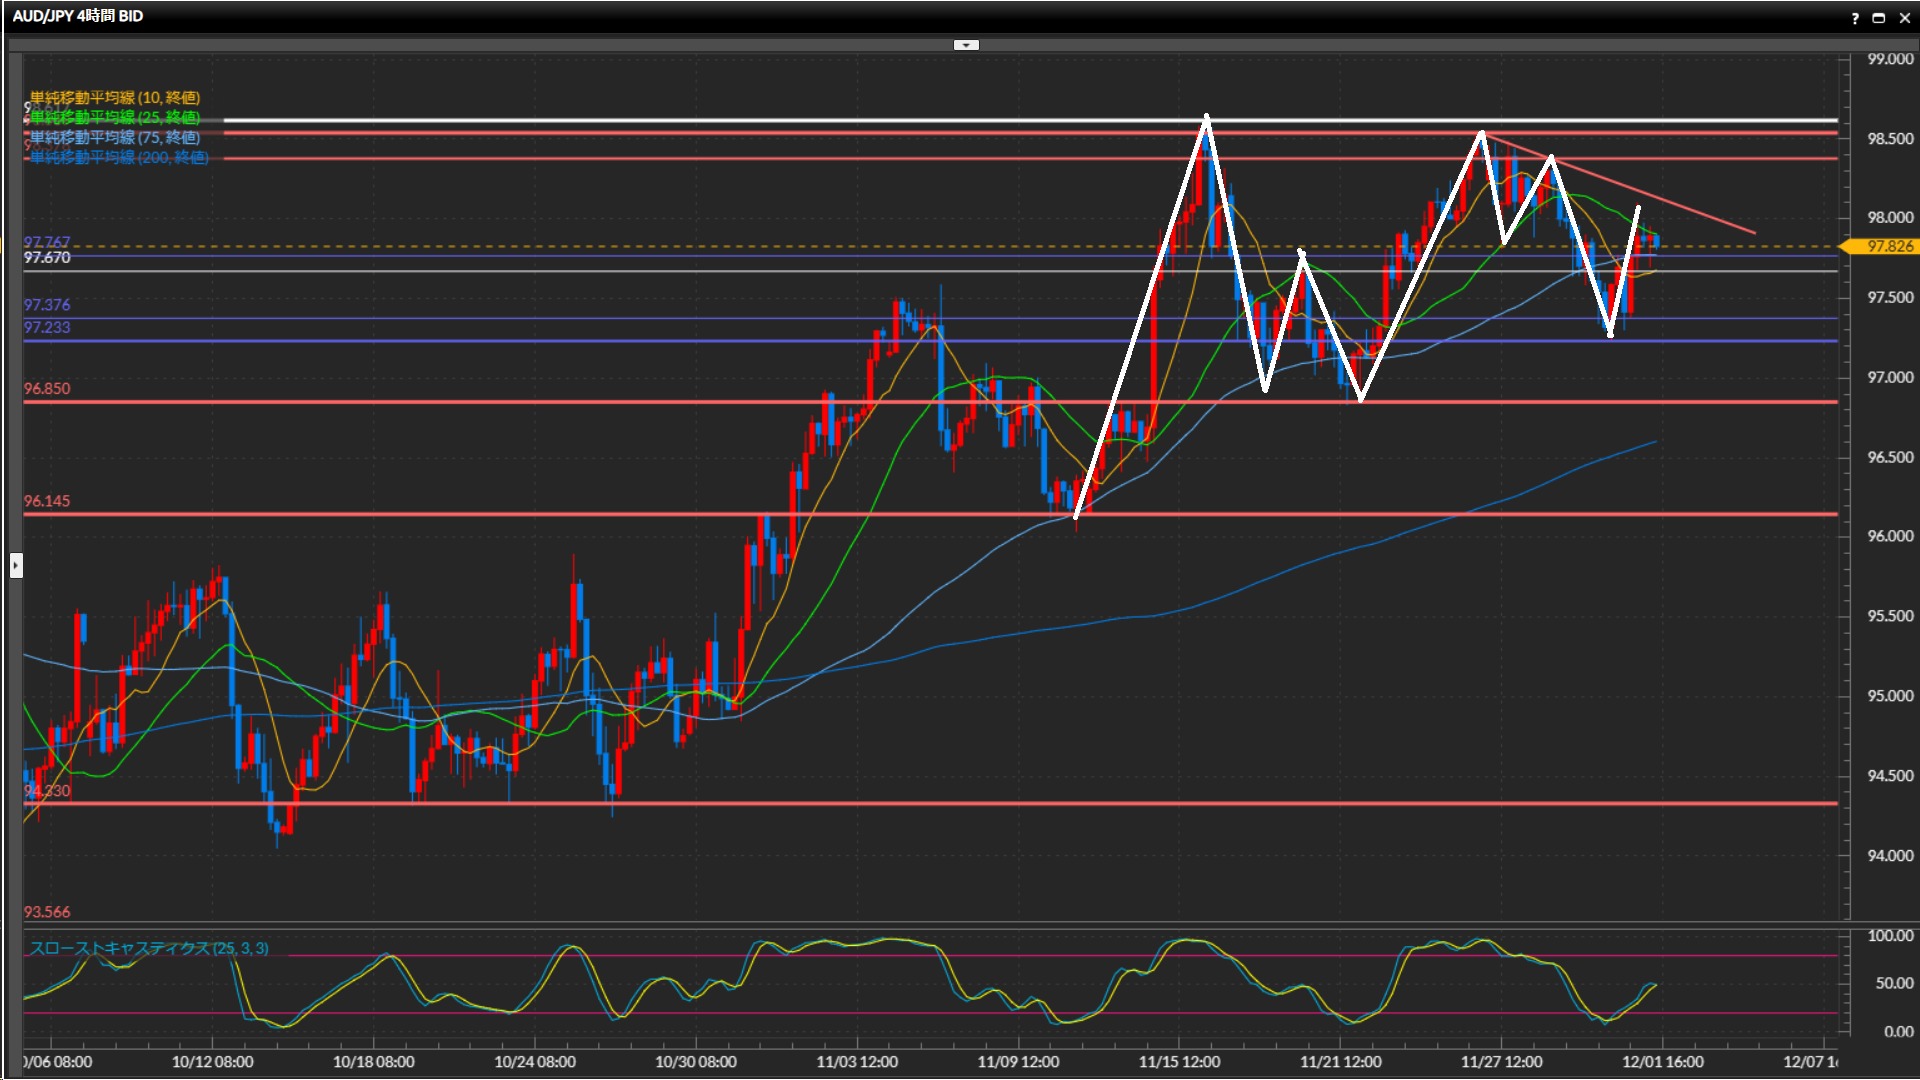The image size is (1920, 1080).
Task: Maximize the AUD/JPY chart window
Action: 1879,18
